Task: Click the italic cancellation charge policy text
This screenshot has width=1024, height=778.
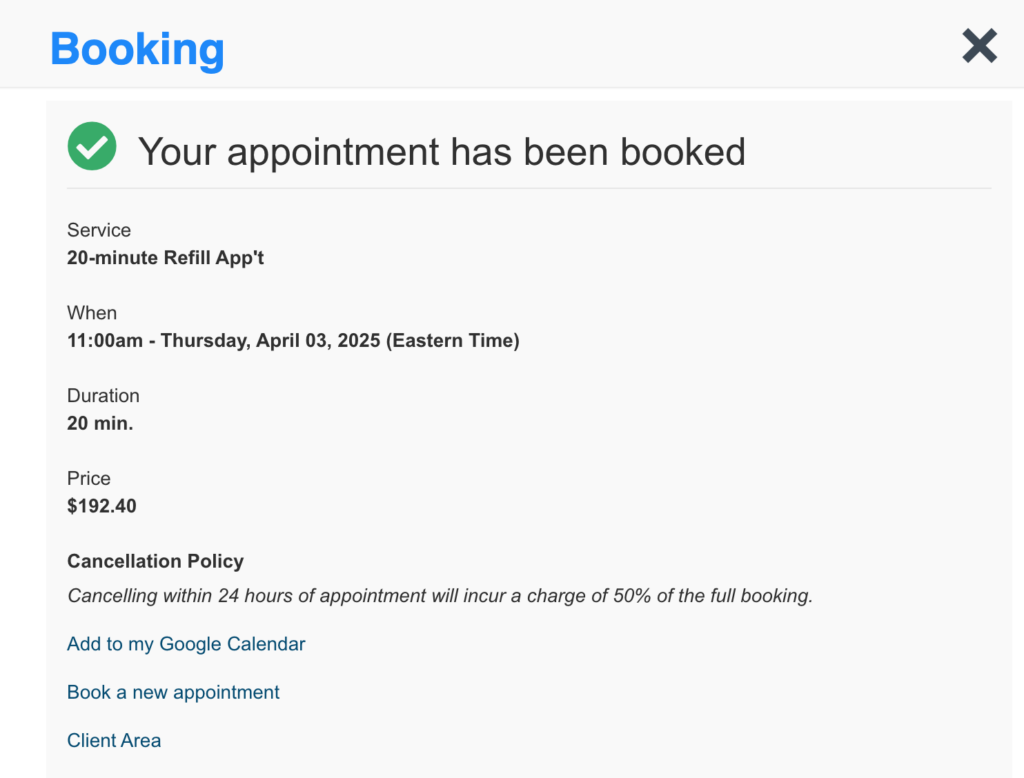Action: [x=440, y=596]
